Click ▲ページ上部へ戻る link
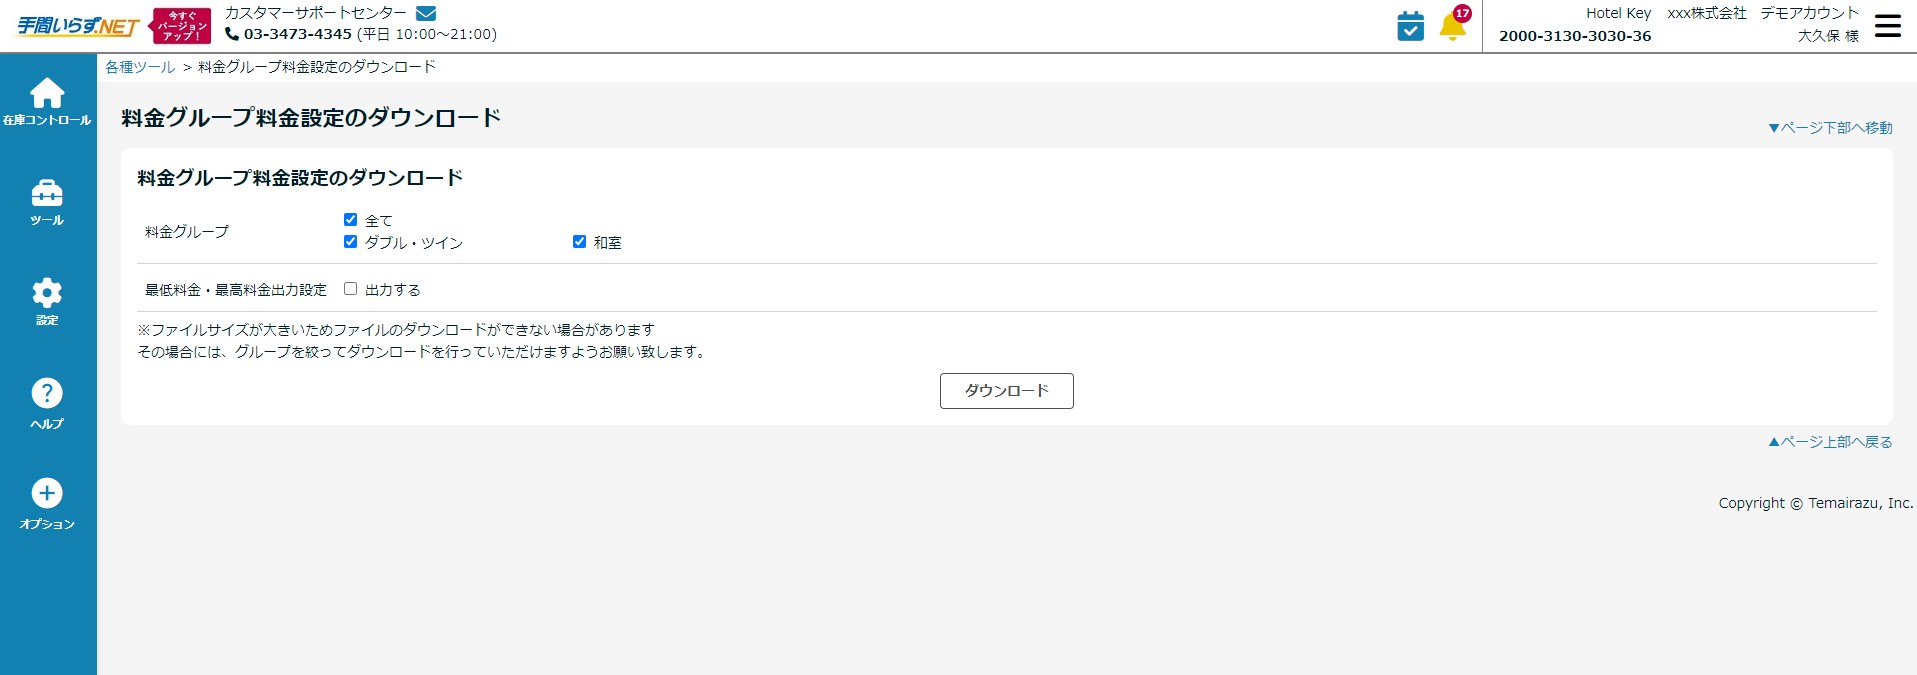 pos(1830,442)
